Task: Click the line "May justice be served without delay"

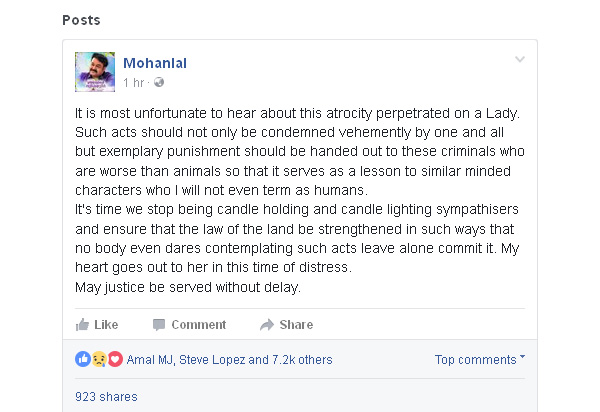Action: (x=188, y=289)
